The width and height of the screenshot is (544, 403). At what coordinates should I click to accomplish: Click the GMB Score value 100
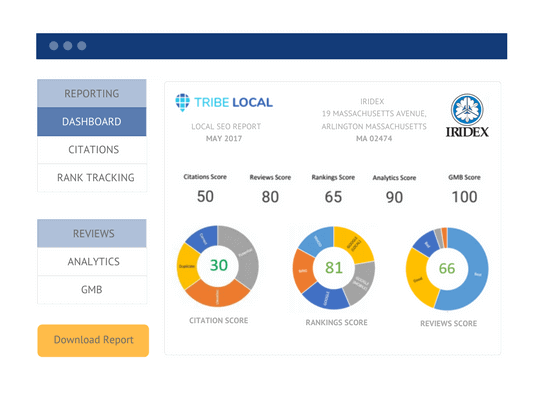coord(464,197)
